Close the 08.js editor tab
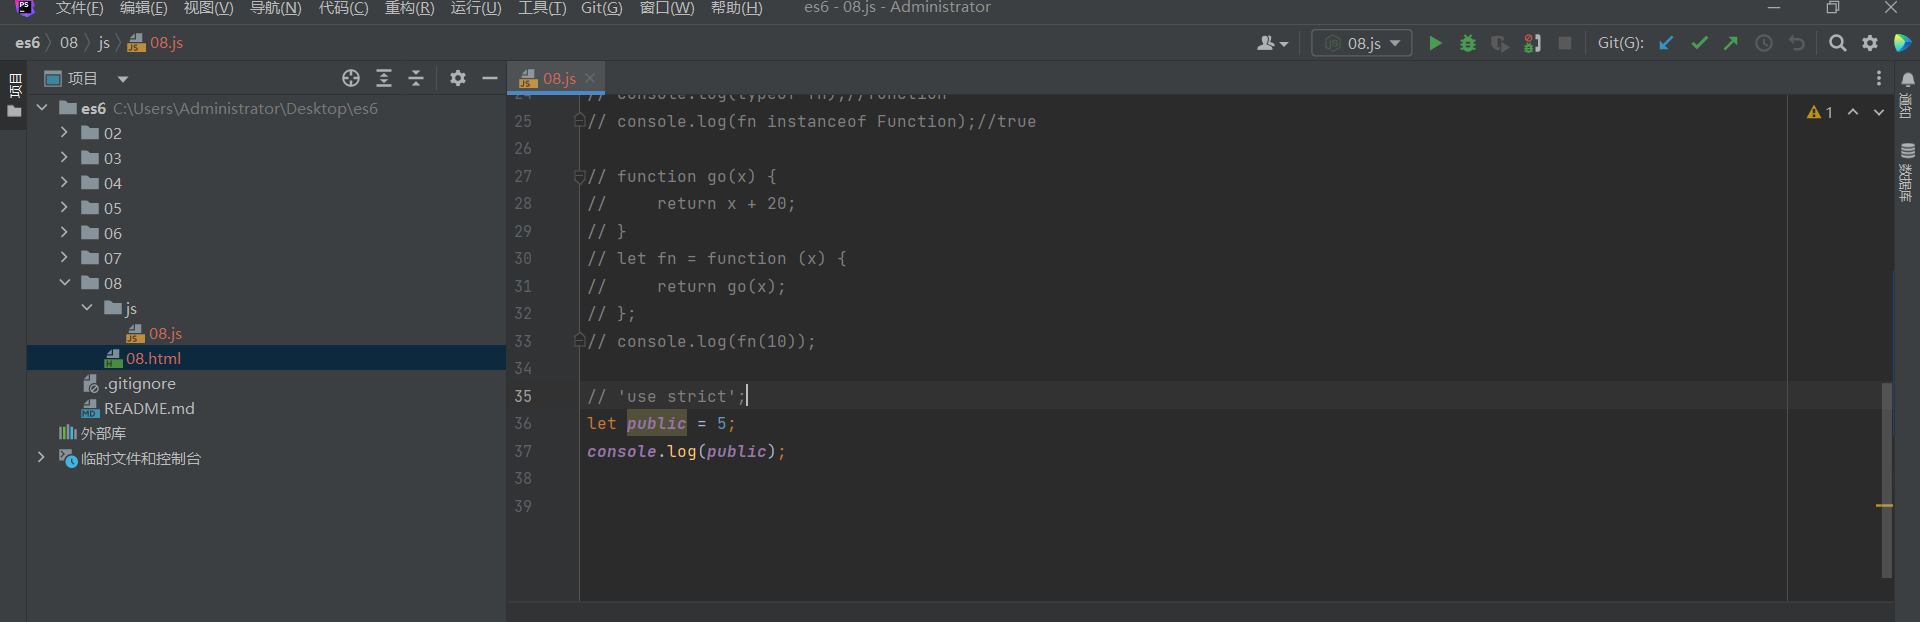Viewport: 1920px width, 622px height. click(590, 78)
